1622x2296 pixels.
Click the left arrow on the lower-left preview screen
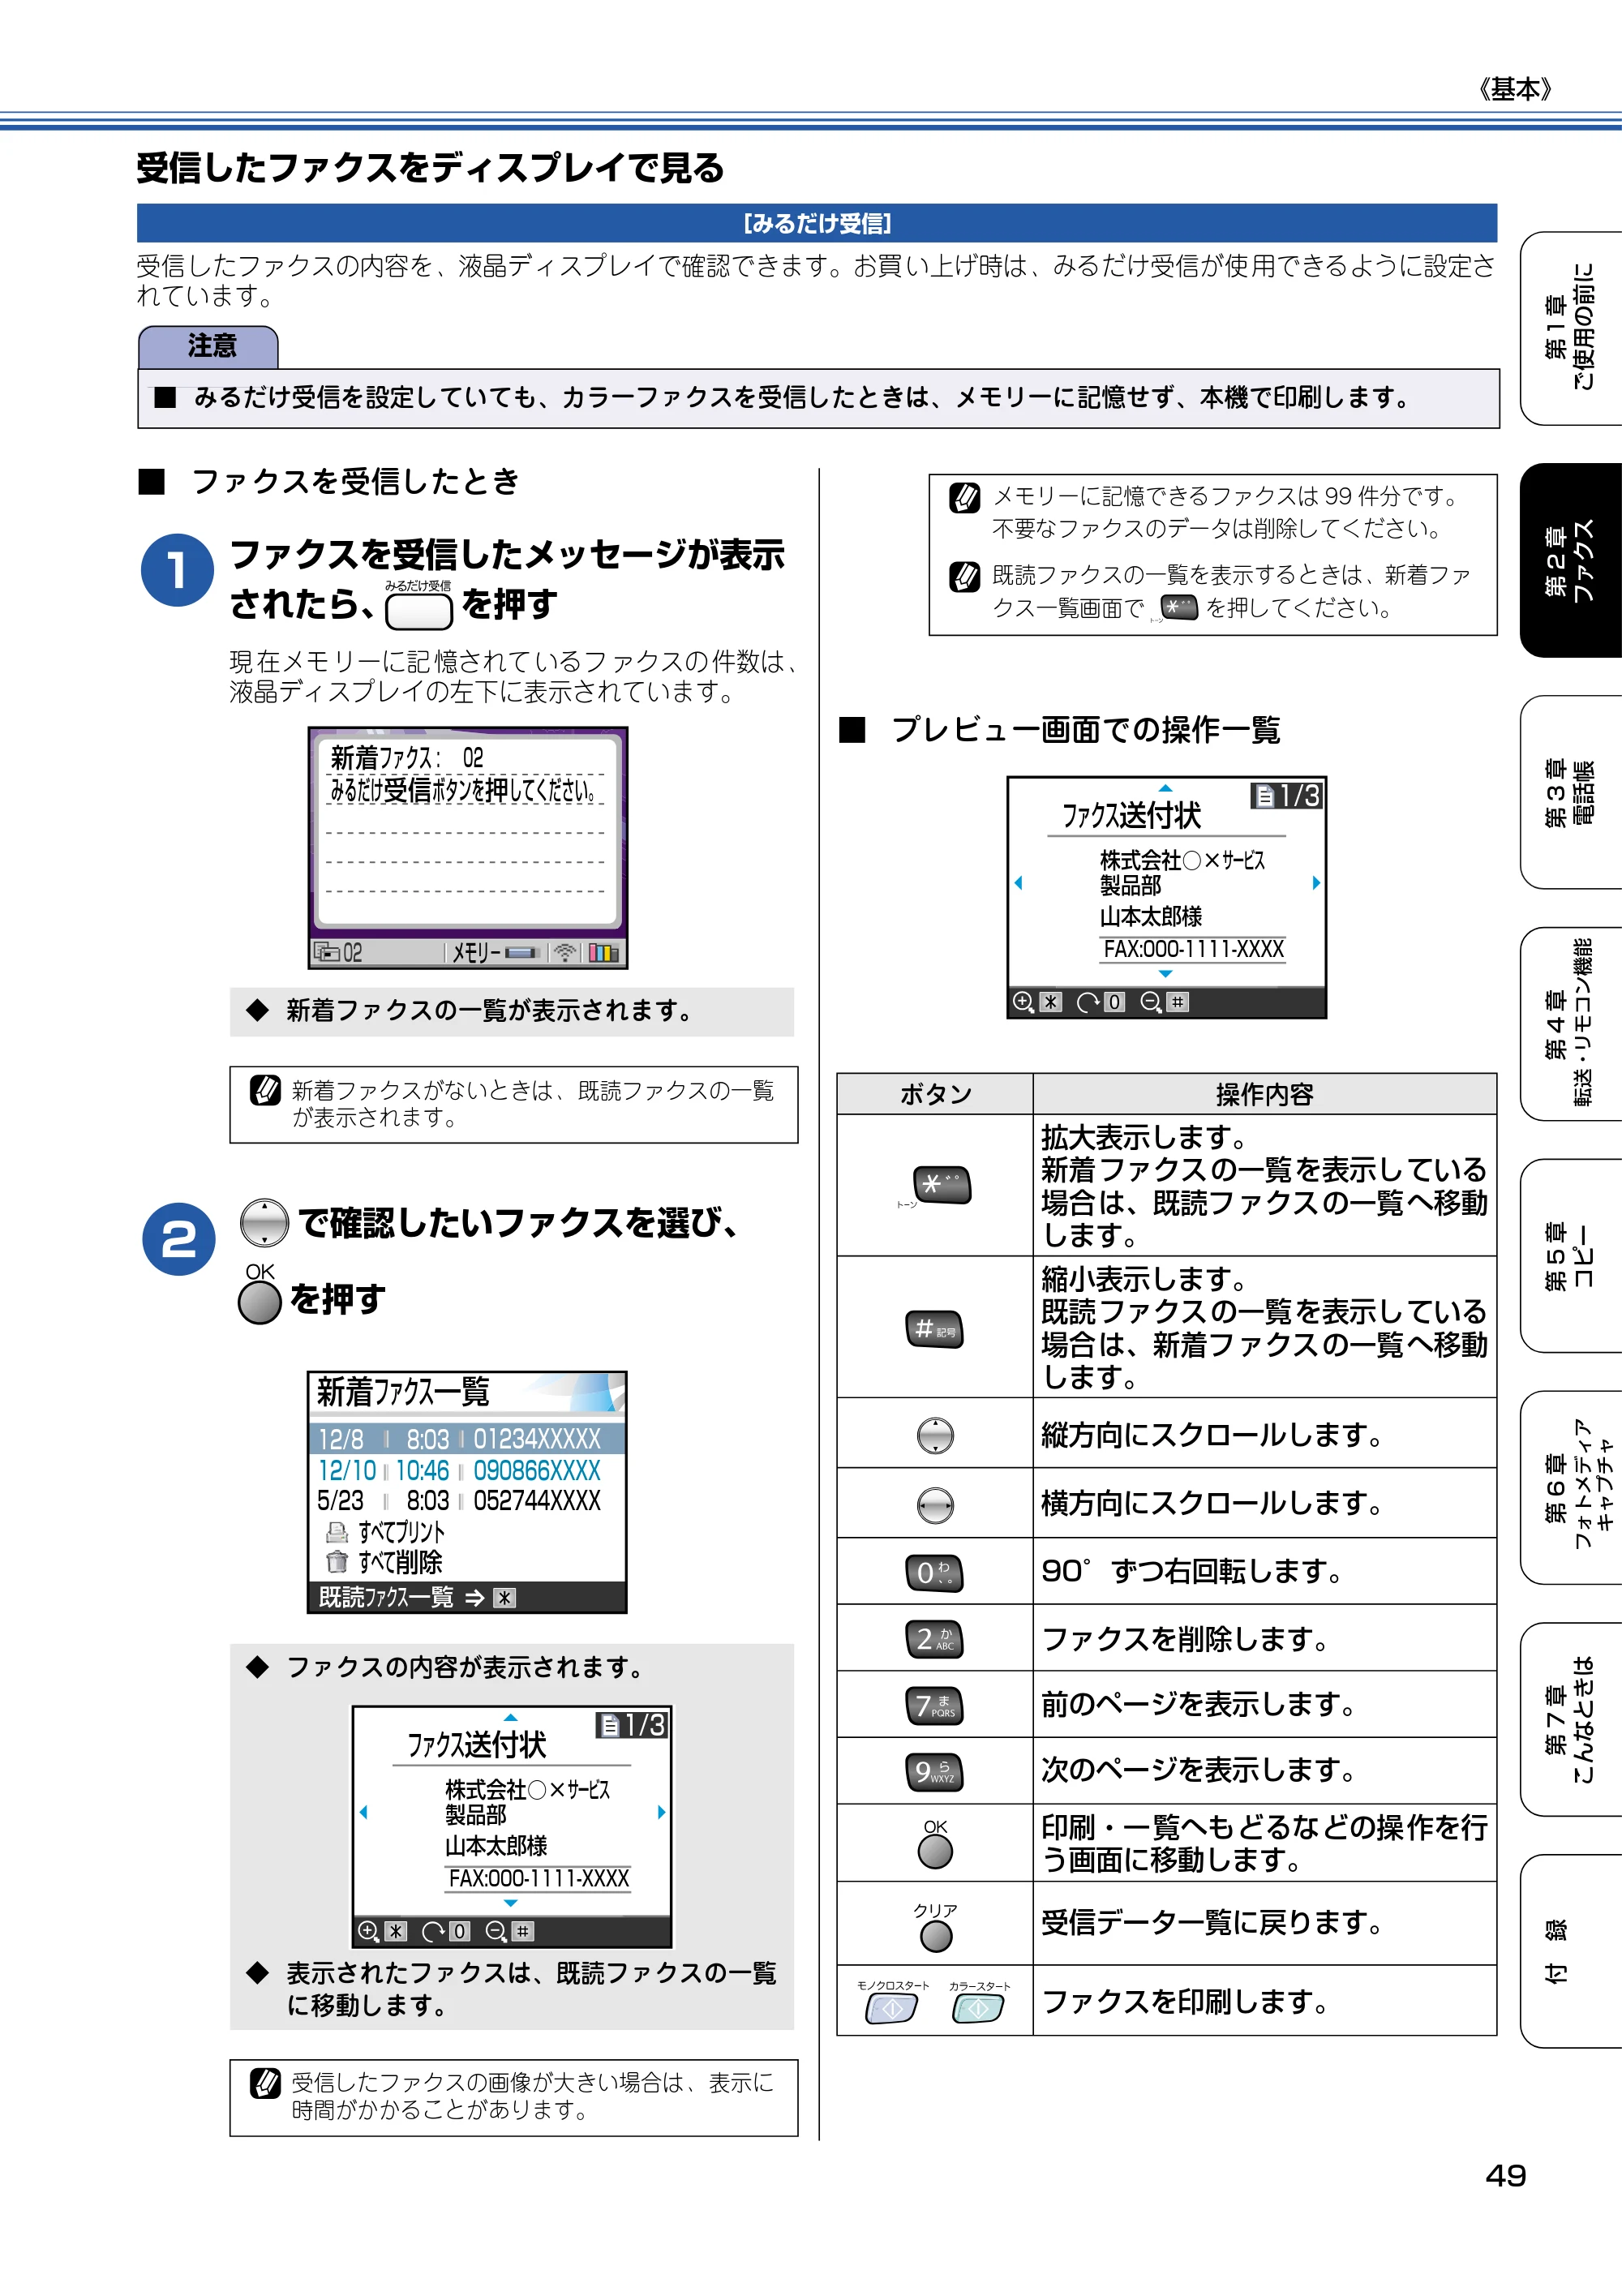[363, 1812]
